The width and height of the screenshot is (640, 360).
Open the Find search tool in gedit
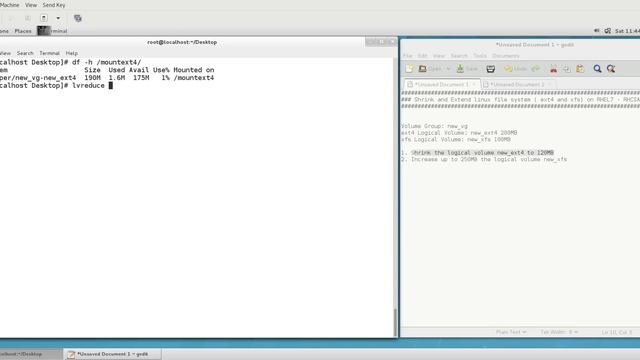pos(597,69)
